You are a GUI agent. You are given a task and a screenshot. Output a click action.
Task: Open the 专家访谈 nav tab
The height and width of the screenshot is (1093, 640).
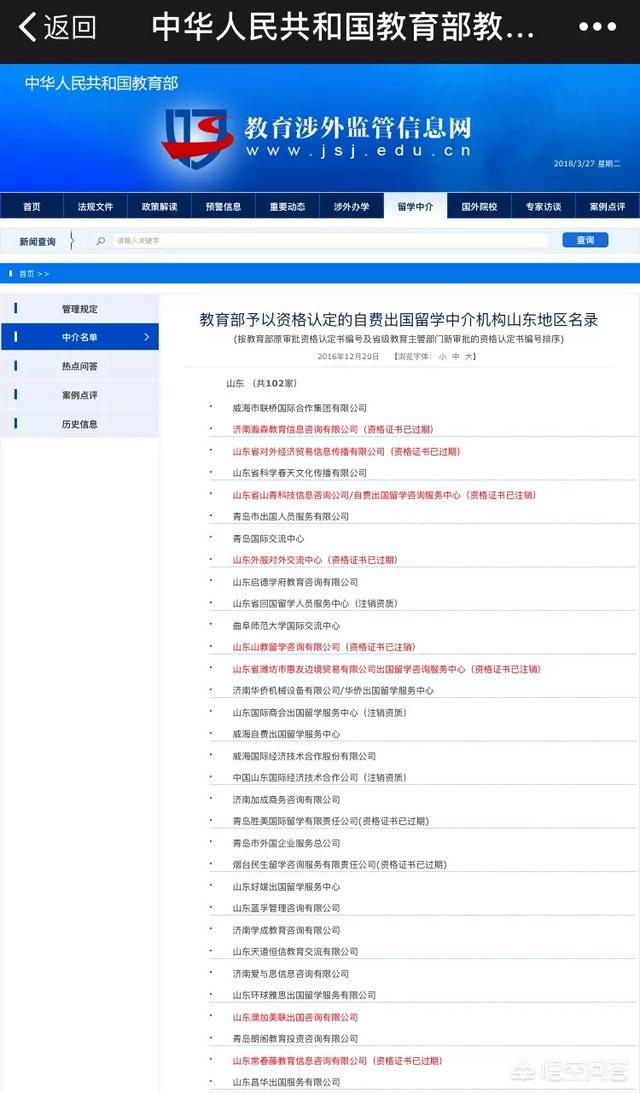(x=543, y=206)
